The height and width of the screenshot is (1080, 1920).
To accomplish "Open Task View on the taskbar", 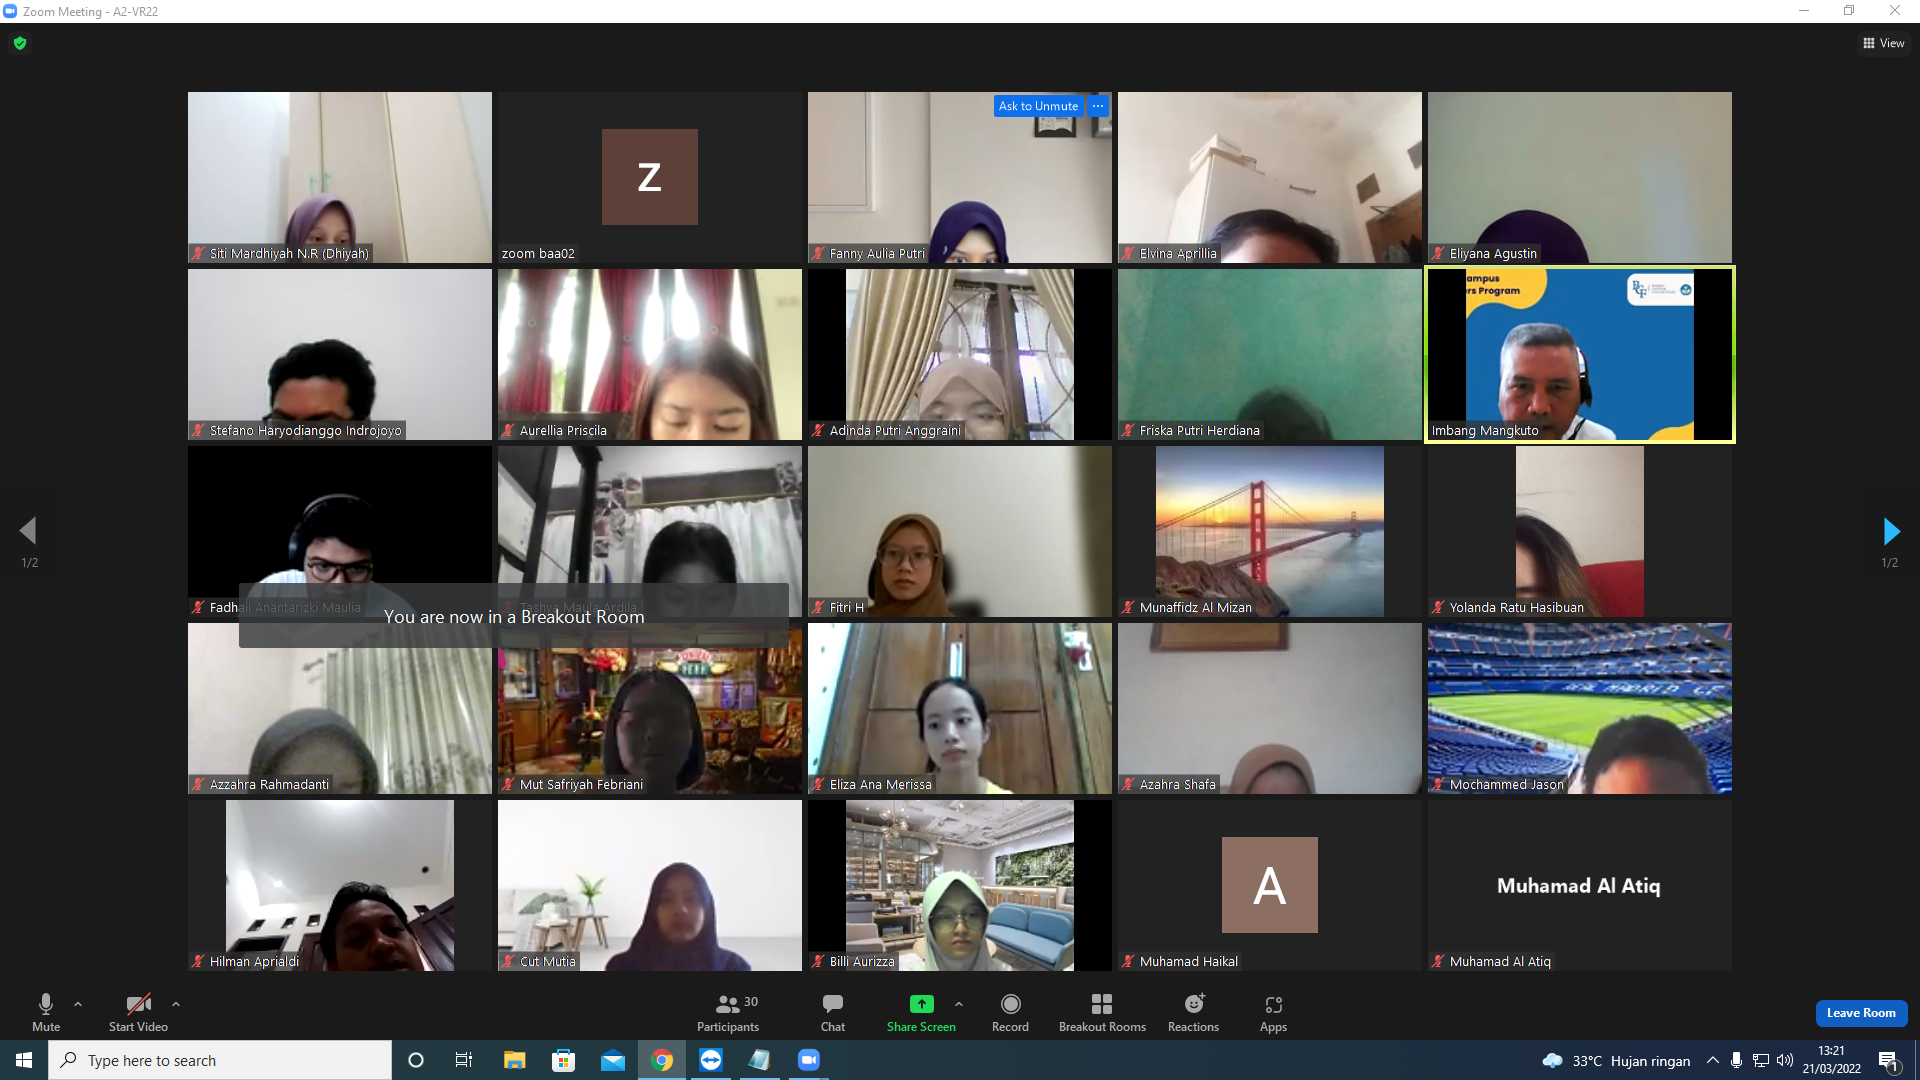I will pos(464,1060).
